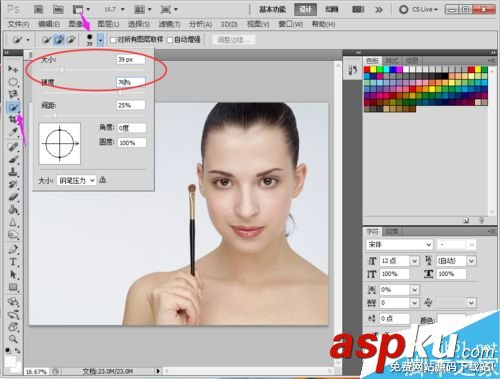This screenshot has height=379, width=500.
Task: Delete swatch with trash icon
Action: click(481, 220)
